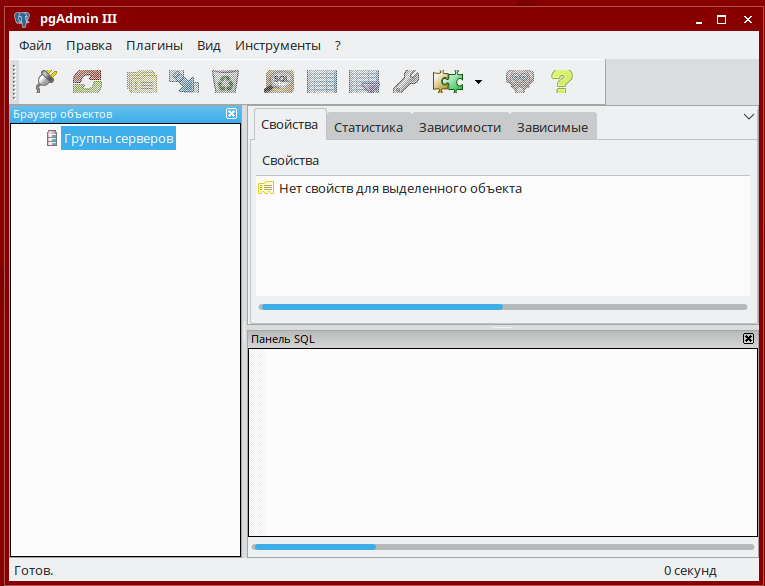
Task: Switch to the Свойства tab
Action: pos(290,124)
